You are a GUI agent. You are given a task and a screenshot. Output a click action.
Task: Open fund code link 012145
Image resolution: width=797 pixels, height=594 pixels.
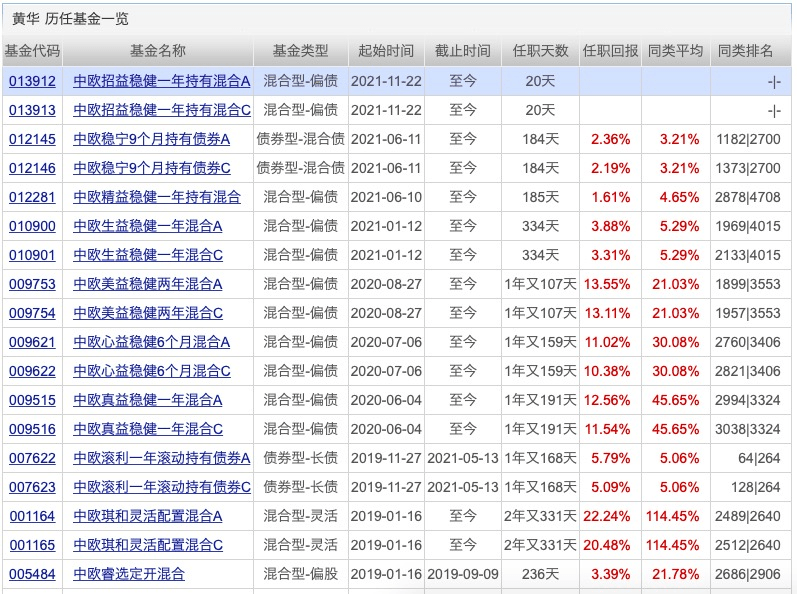(32, 139)
